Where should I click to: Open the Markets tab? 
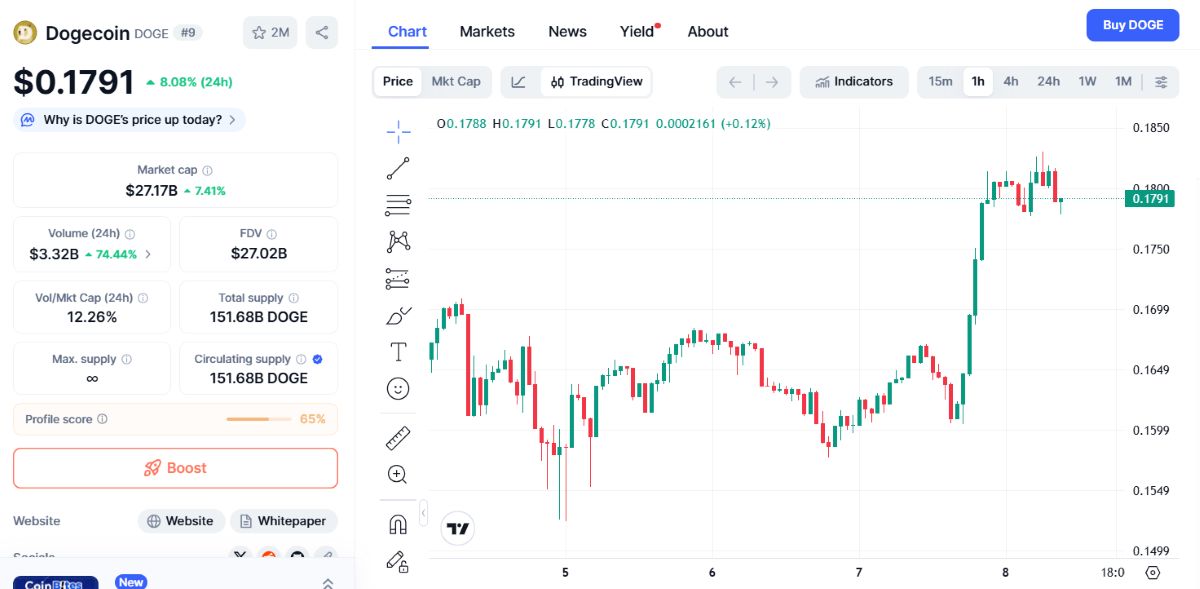[x=487, y=32]
